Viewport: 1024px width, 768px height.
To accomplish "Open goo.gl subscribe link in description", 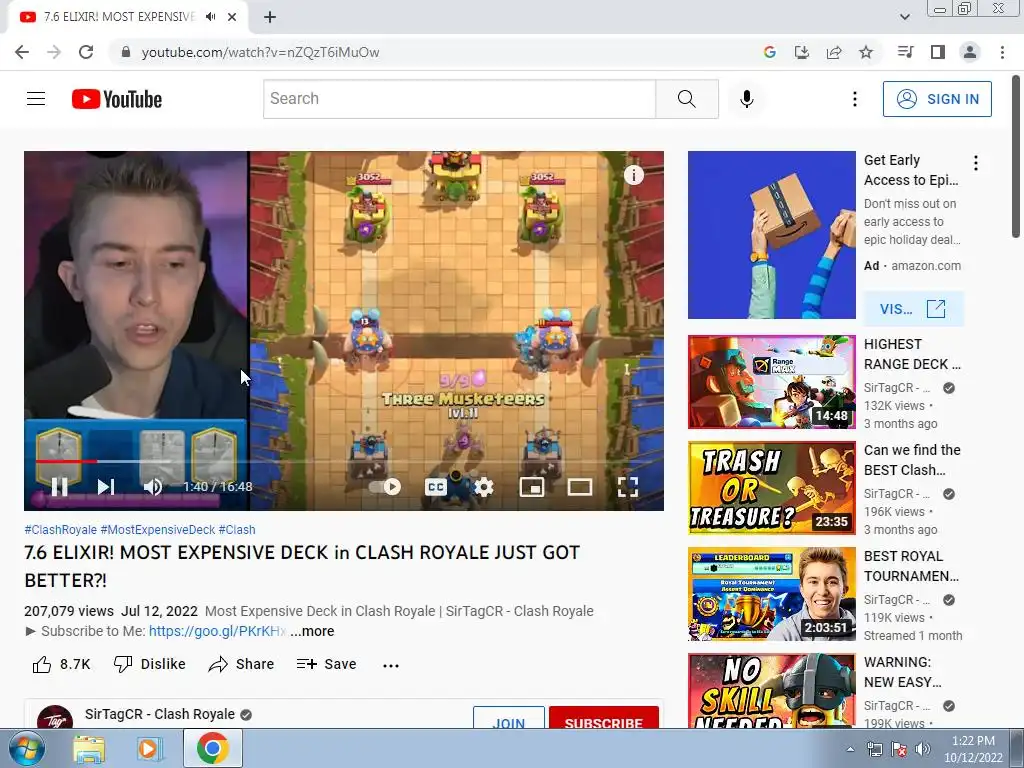I will pos(217,632).
